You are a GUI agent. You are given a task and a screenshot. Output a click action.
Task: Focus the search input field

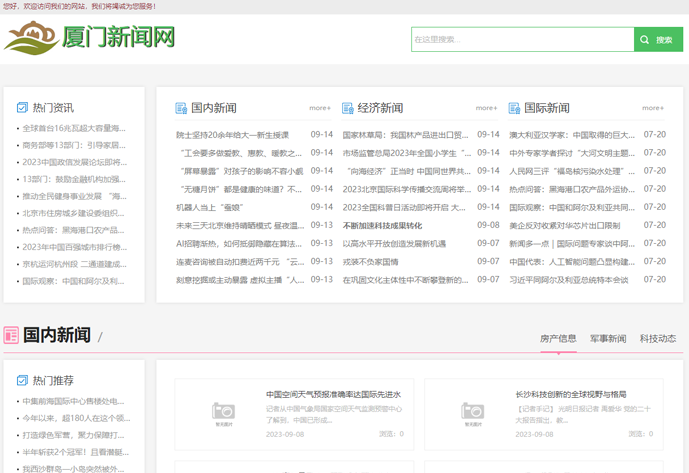pyautogui.click(x=521, y=40)
